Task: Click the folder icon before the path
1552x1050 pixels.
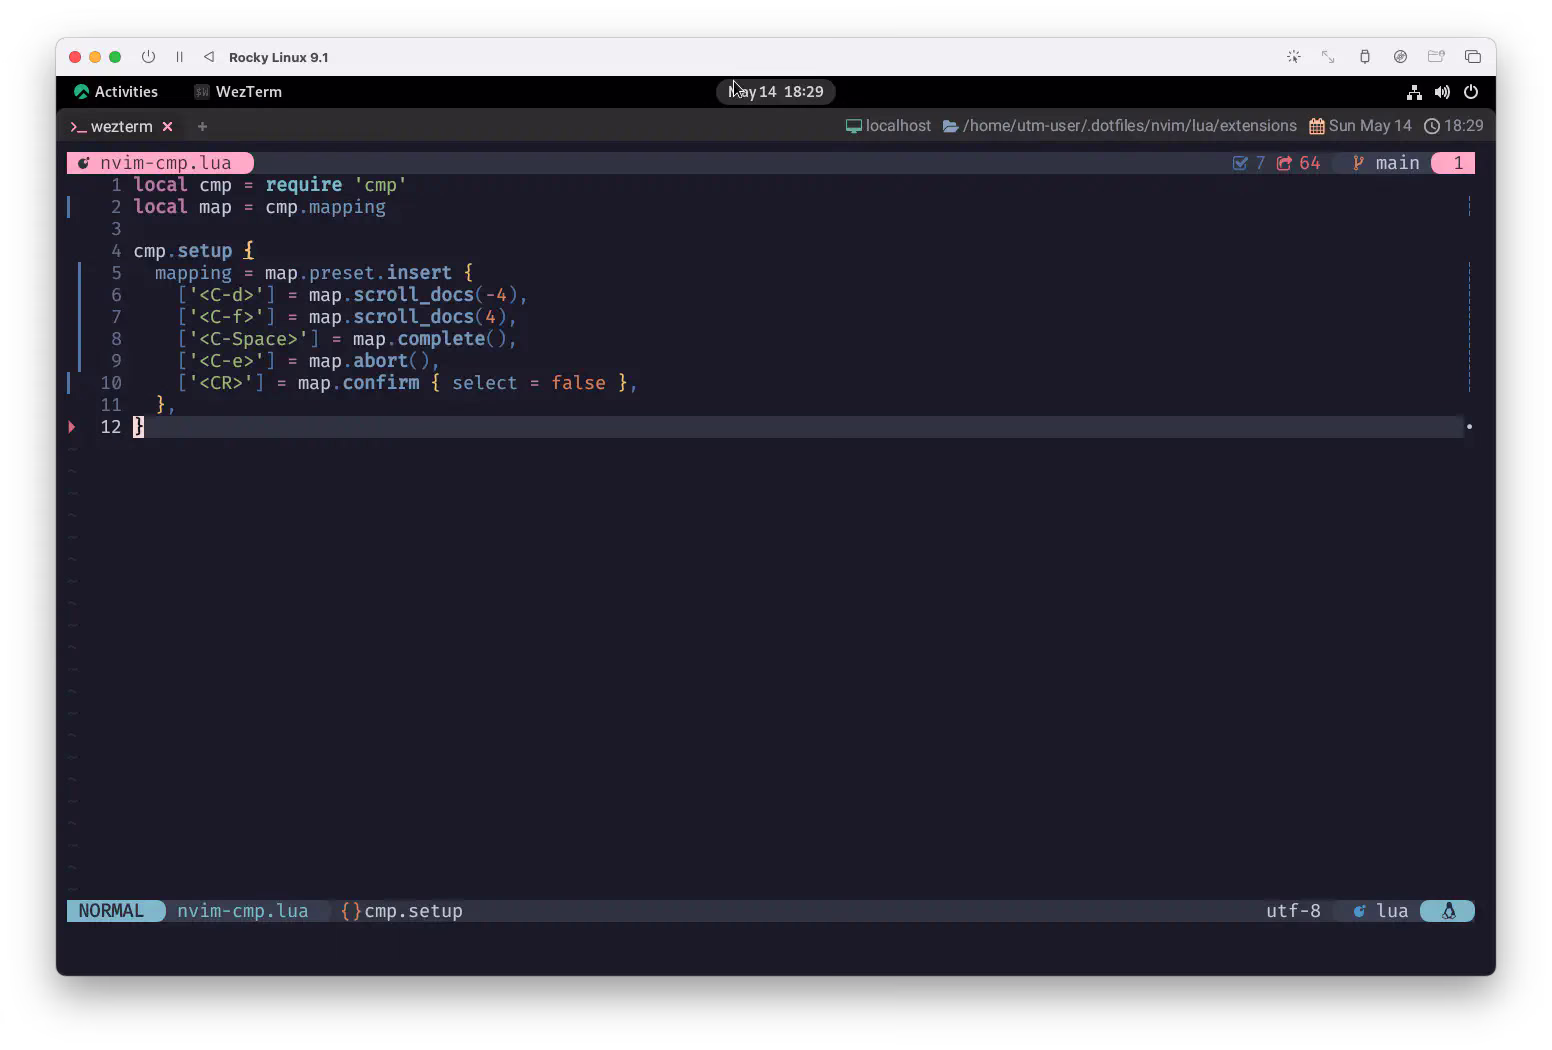Action: [951, 126]
